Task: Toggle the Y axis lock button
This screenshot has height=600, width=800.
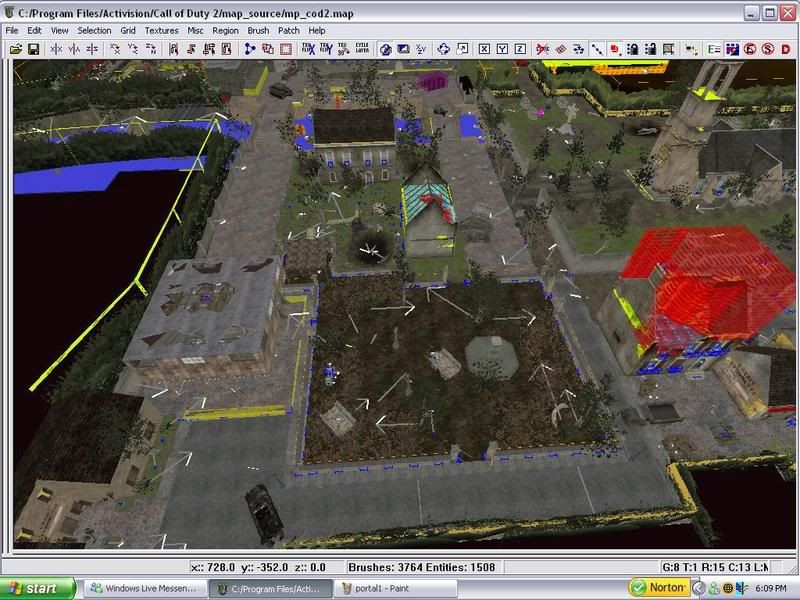Action: 503,48
